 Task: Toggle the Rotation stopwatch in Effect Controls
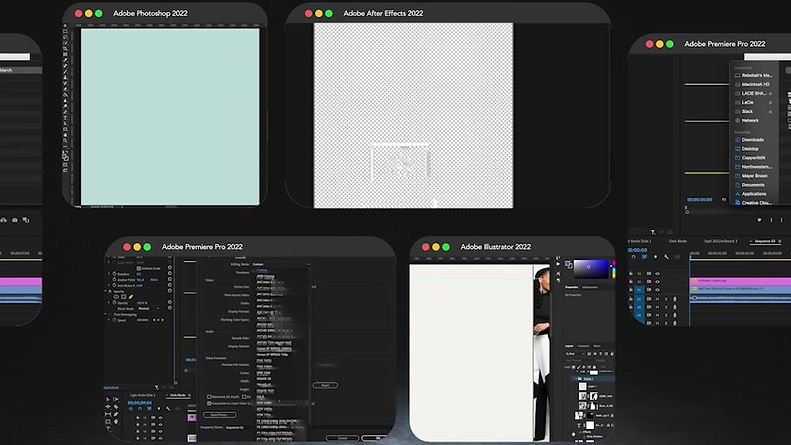pos(115,274)
